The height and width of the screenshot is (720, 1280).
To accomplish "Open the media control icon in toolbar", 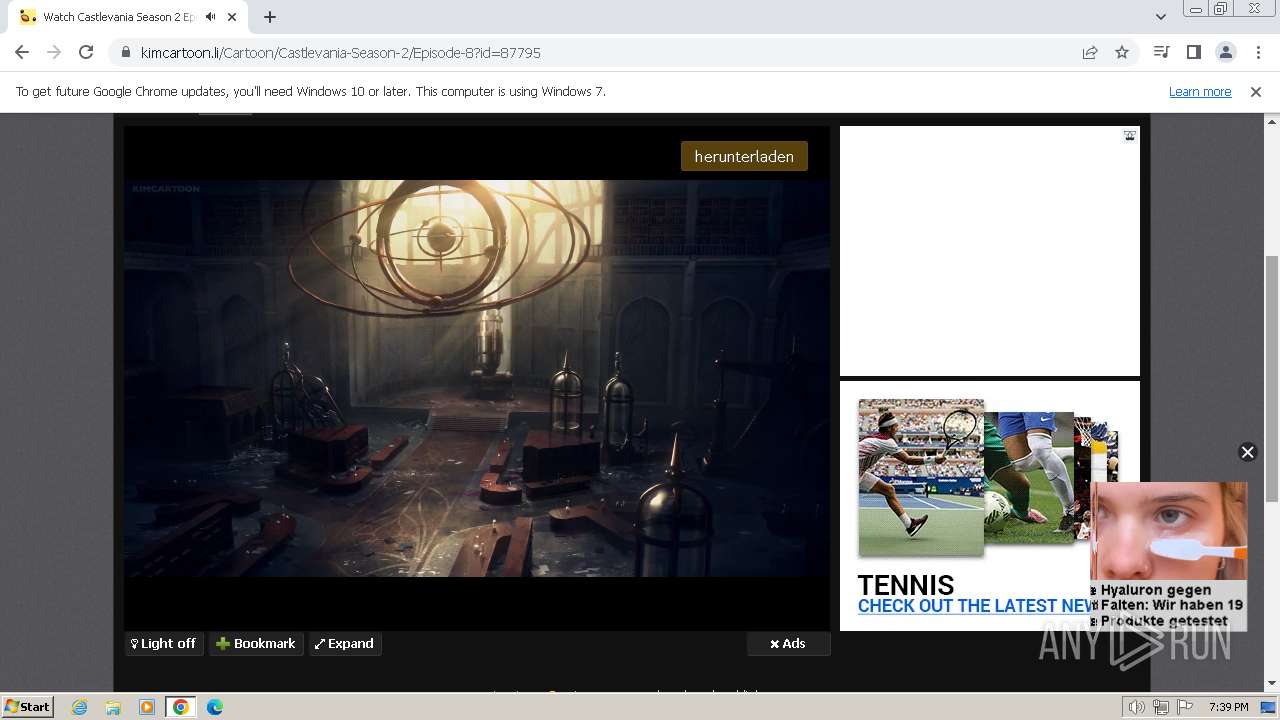I will (1161, 52).
